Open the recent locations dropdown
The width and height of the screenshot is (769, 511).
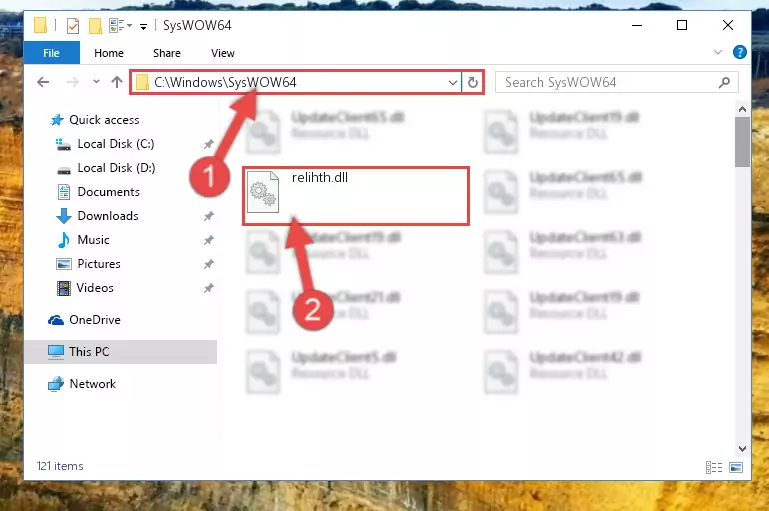pos(96,82)
